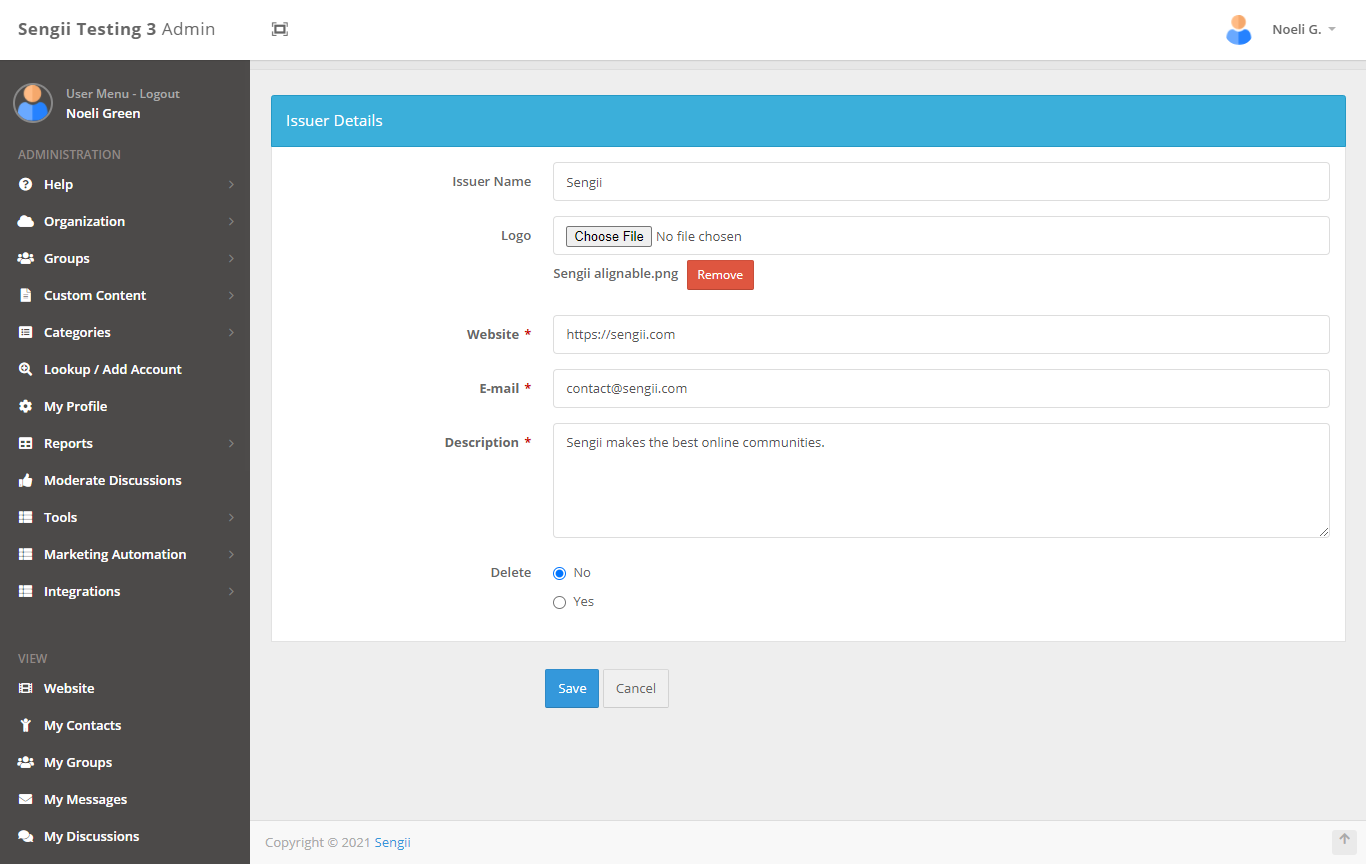
Task: Click the 'Noeli Green' name in sidebar
Action: [103, 113]
